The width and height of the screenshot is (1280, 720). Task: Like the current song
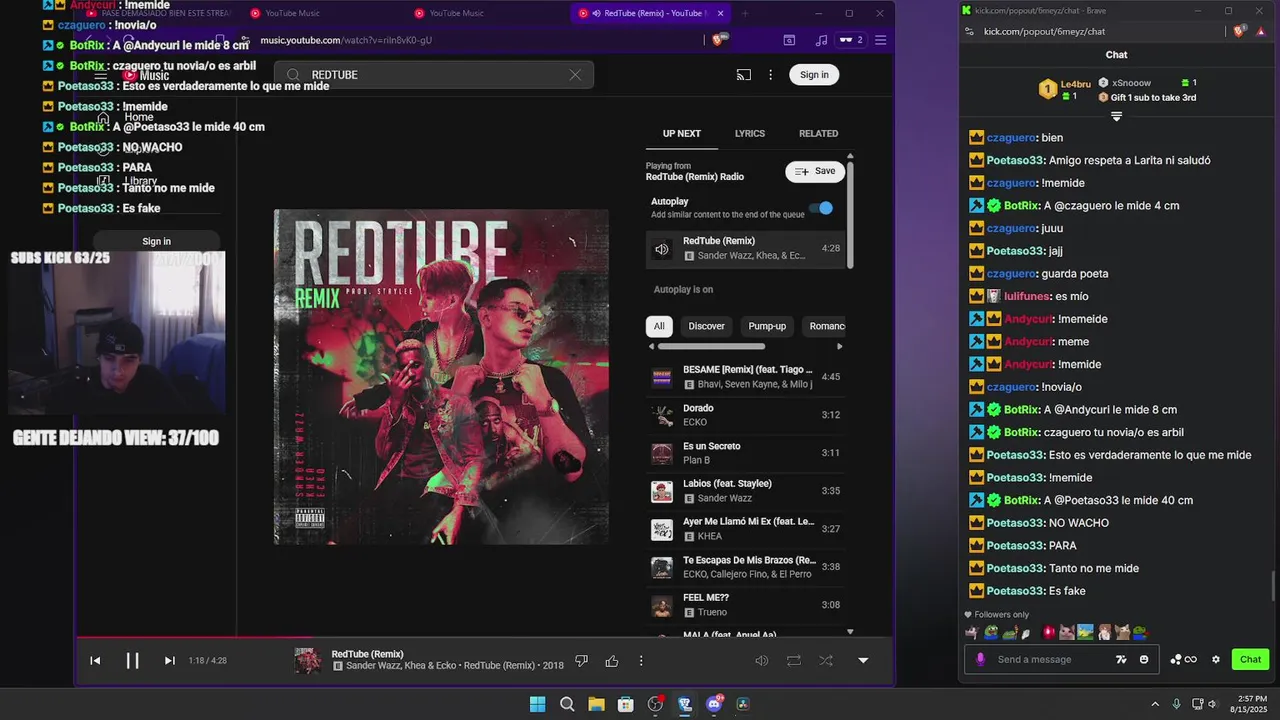click(x=612, y=661)
